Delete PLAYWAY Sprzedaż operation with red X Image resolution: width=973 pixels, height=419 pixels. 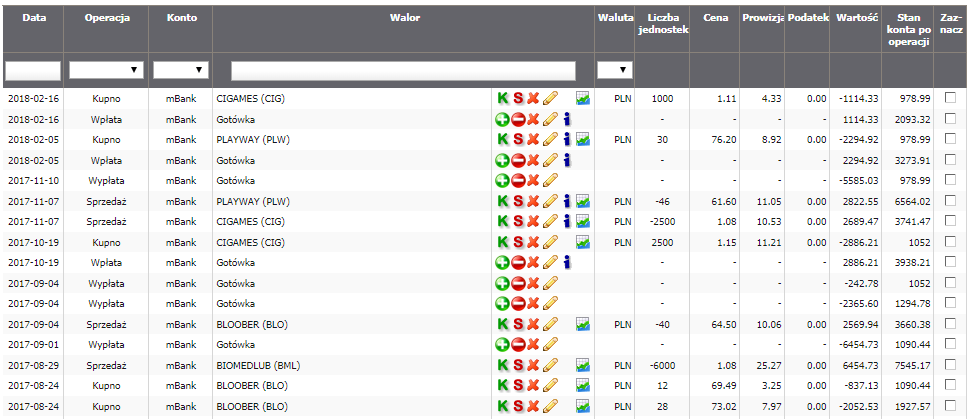[x=533, y=200]
